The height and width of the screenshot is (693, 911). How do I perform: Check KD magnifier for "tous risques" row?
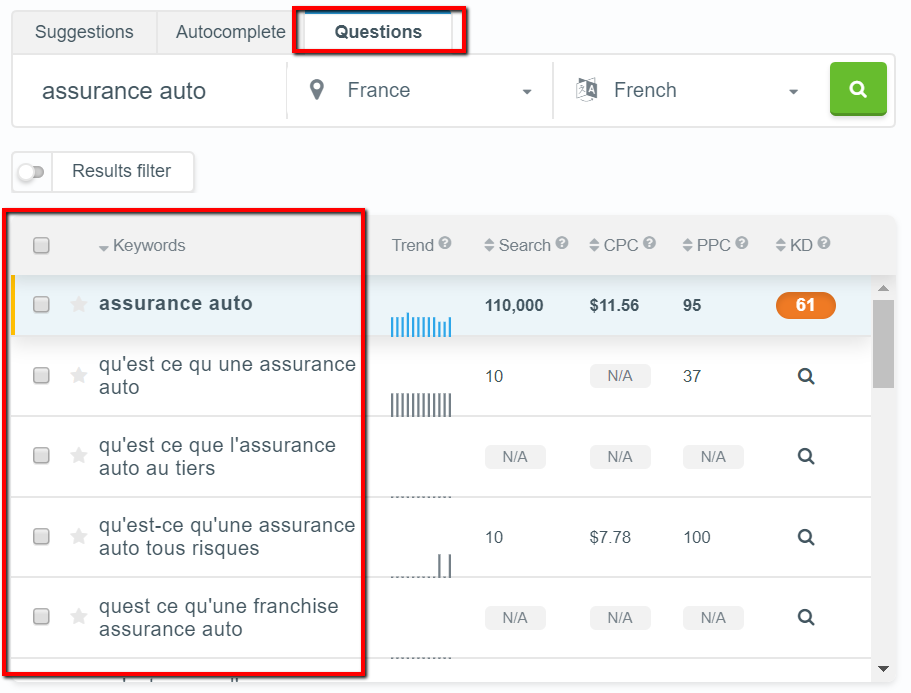pyautogui.click(x=806, y=537)
